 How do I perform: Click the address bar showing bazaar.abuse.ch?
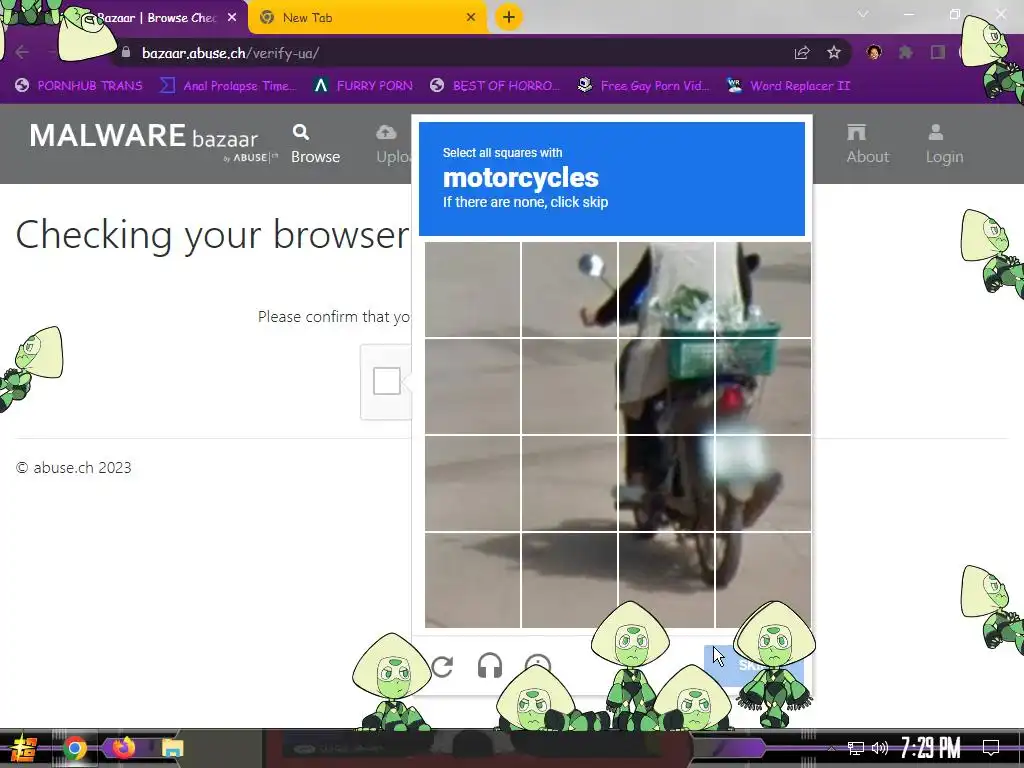tap(451, 53)
